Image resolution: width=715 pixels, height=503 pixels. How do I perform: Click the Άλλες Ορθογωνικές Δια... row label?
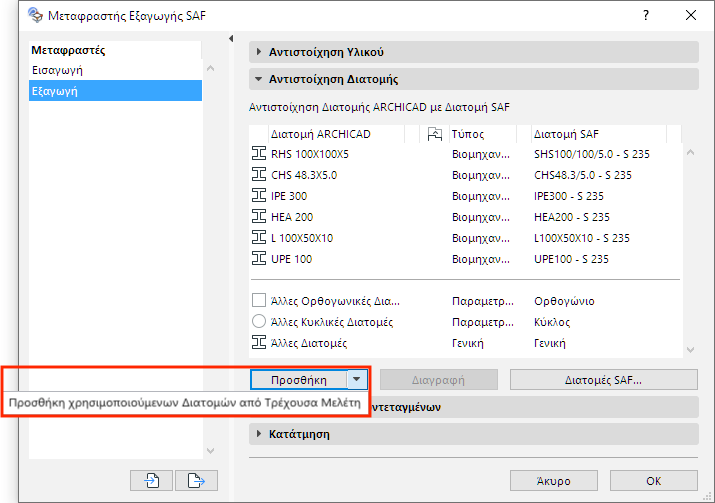tap(335, 301)
